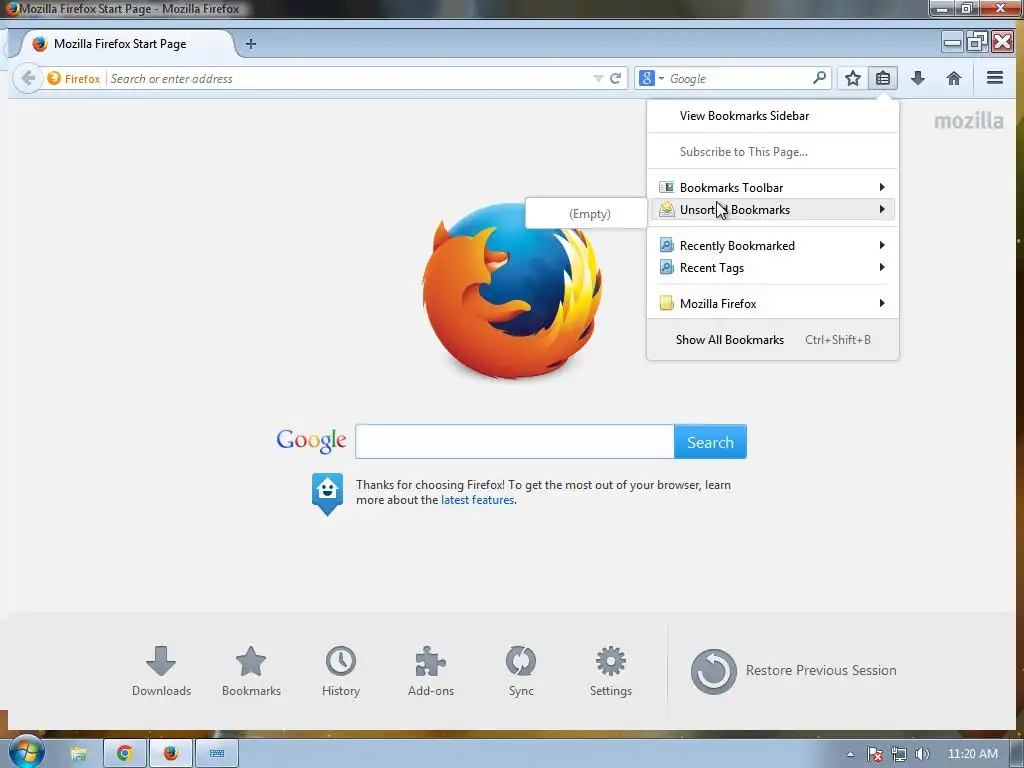
Task: Open Recent Tags submenu
Action: (x=773, y=268)
